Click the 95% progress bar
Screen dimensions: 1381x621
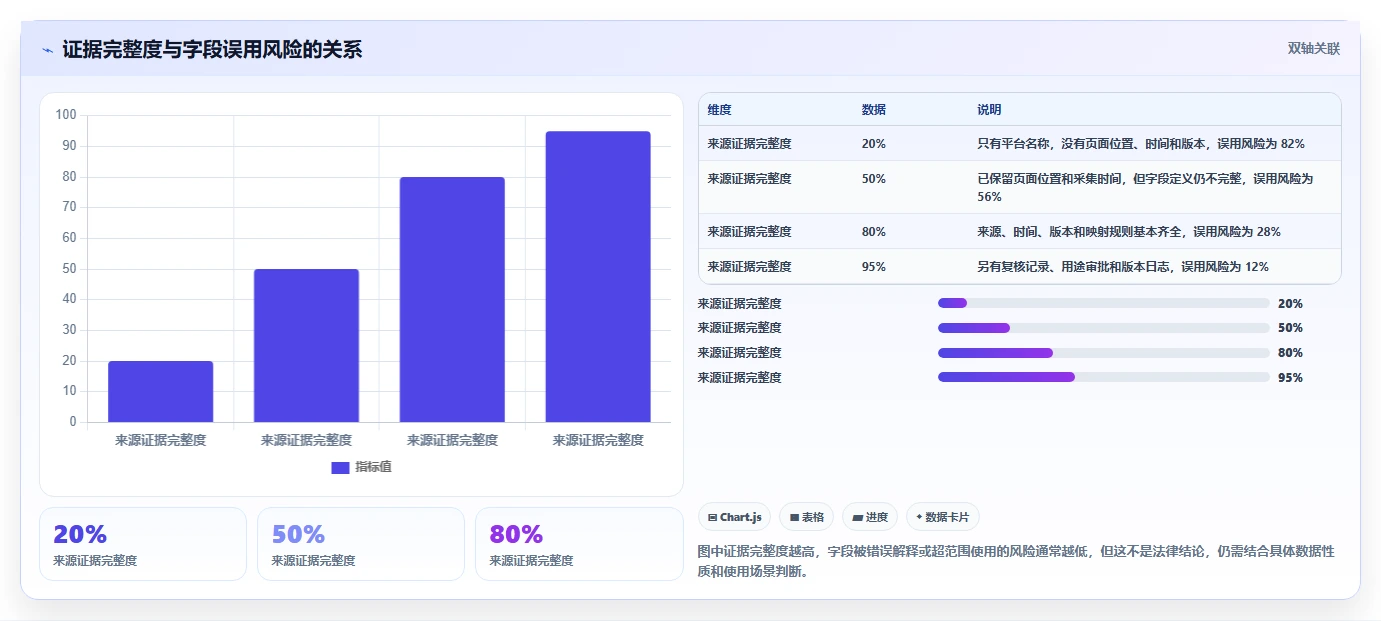pos(1104,377)
